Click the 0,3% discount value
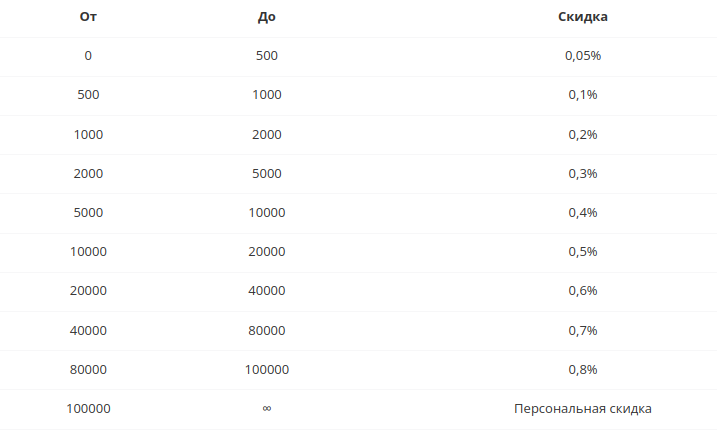The height and width of the screenshot is (430, 717). pos(583,173)
